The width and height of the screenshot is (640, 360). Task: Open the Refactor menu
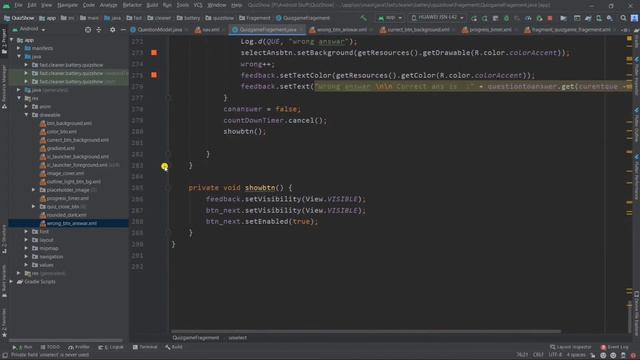132,5
